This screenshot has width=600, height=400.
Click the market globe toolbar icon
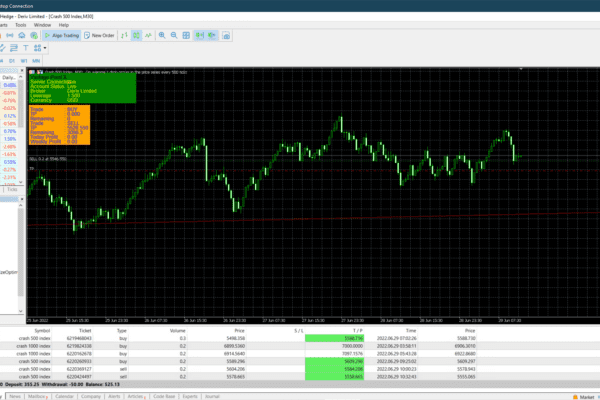tap(34, 36)
